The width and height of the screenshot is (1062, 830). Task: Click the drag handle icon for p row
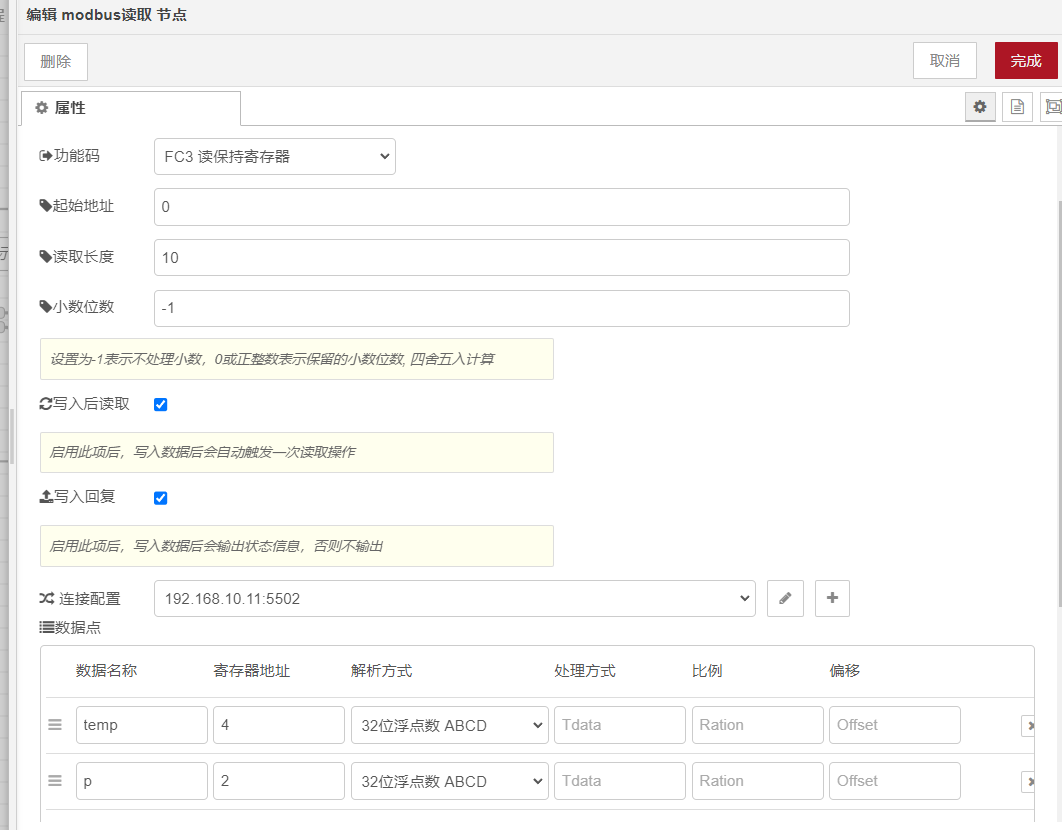tap(56, 781)
